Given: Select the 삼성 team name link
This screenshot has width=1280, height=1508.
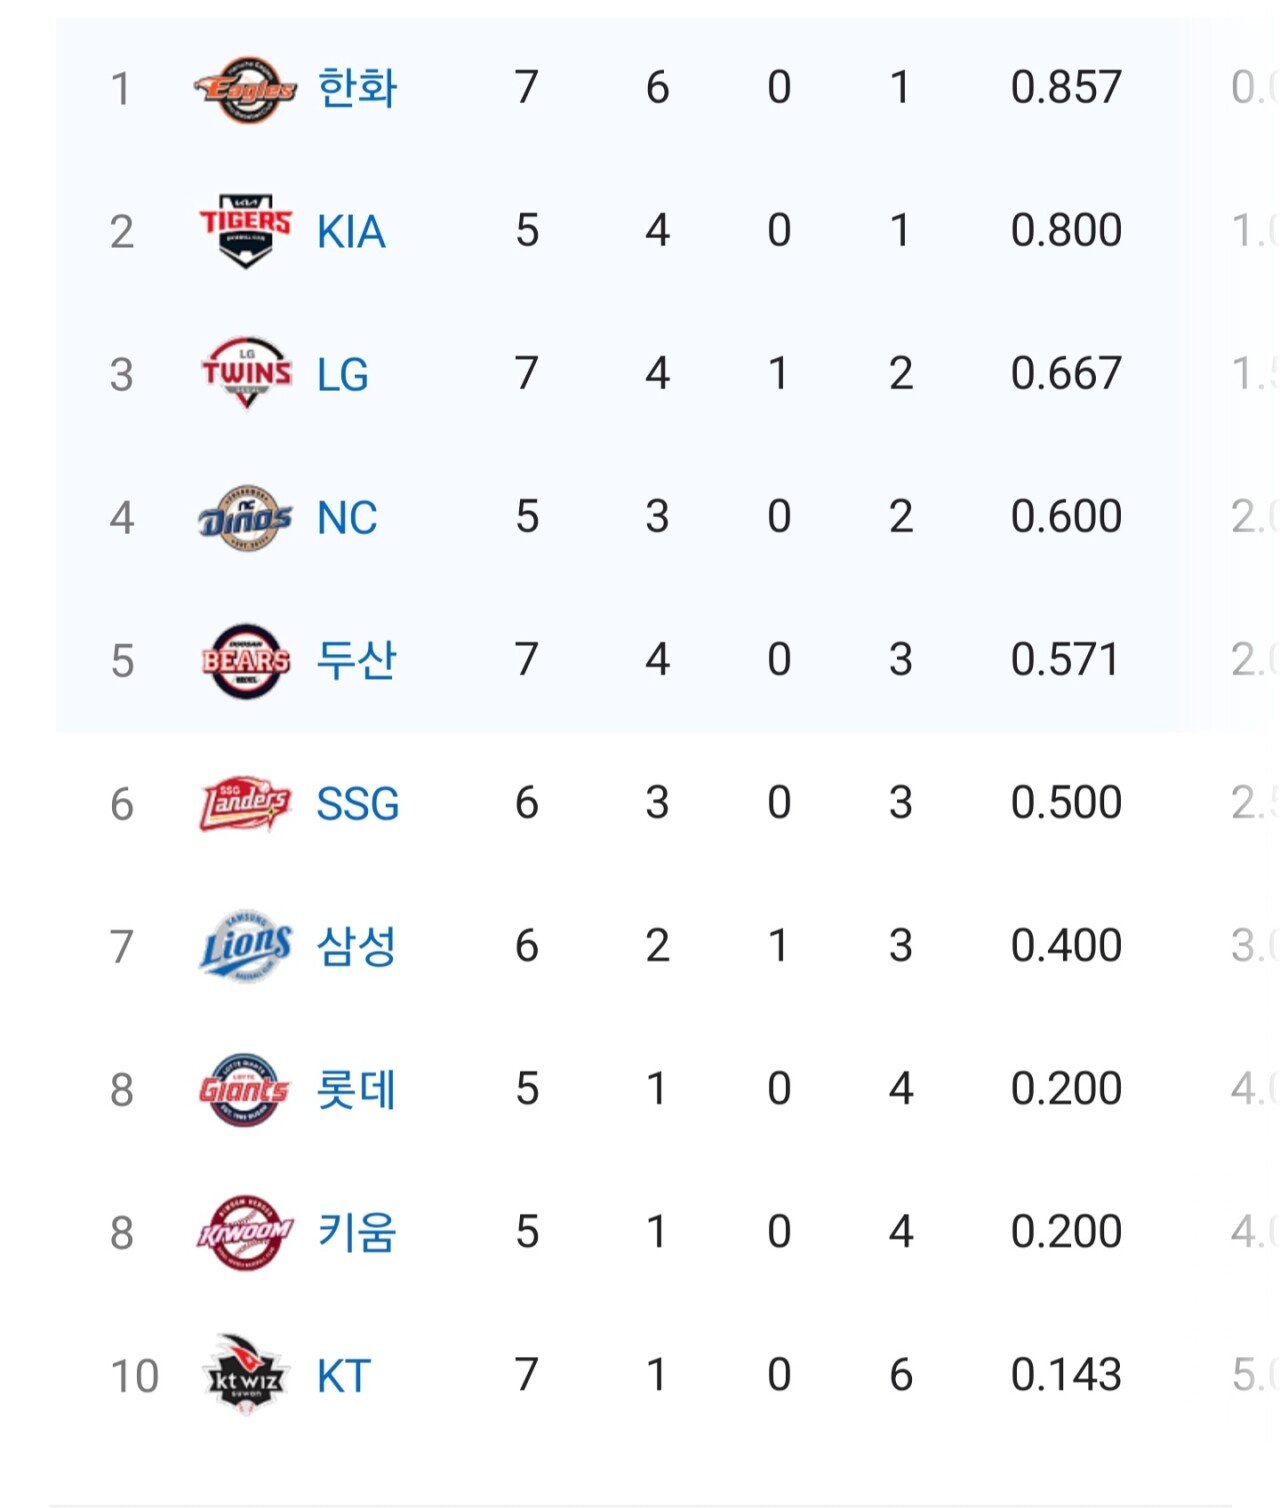Looking at the screenshot, I should [x=357, y=947].
